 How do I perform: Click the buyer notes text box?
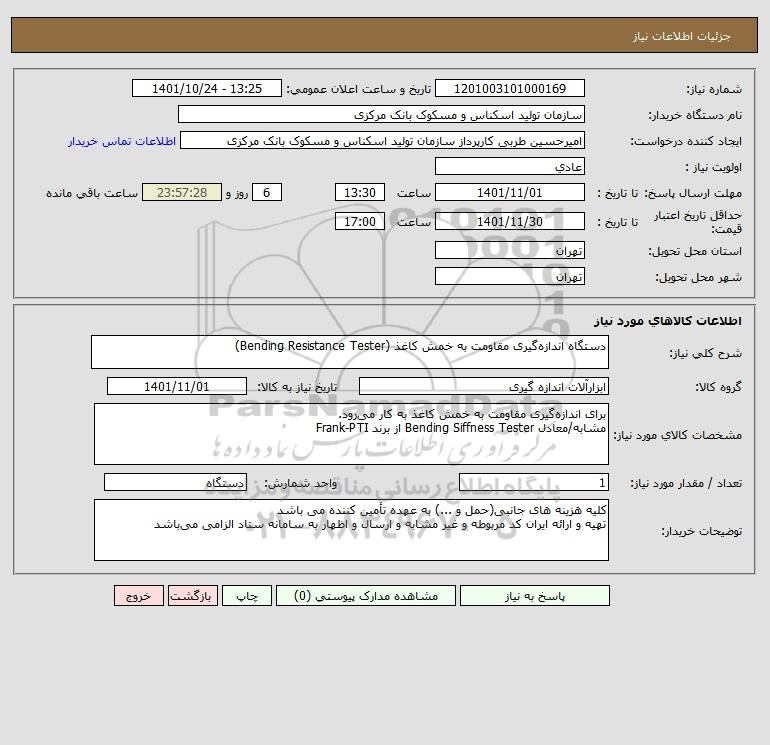coord(351,530)
